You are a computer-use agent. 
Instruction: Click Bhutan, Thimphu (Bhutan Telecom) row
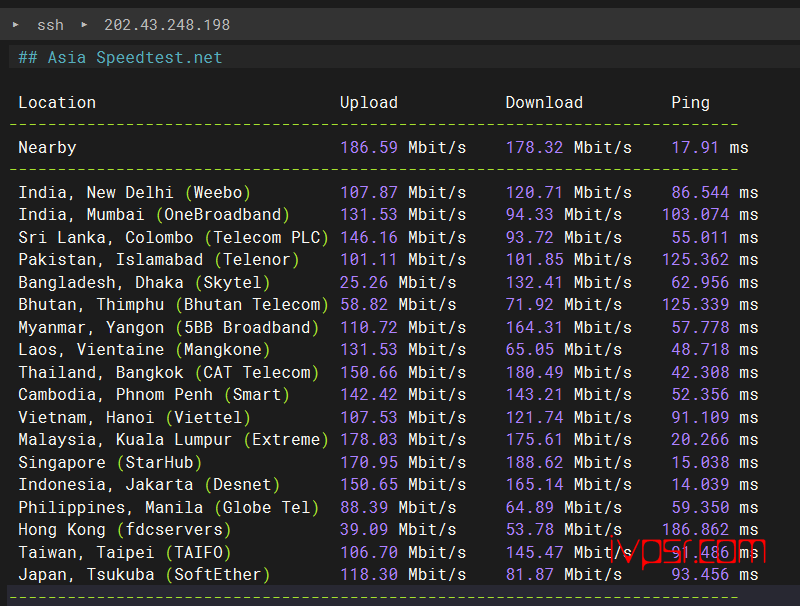(x=173, y=305)
